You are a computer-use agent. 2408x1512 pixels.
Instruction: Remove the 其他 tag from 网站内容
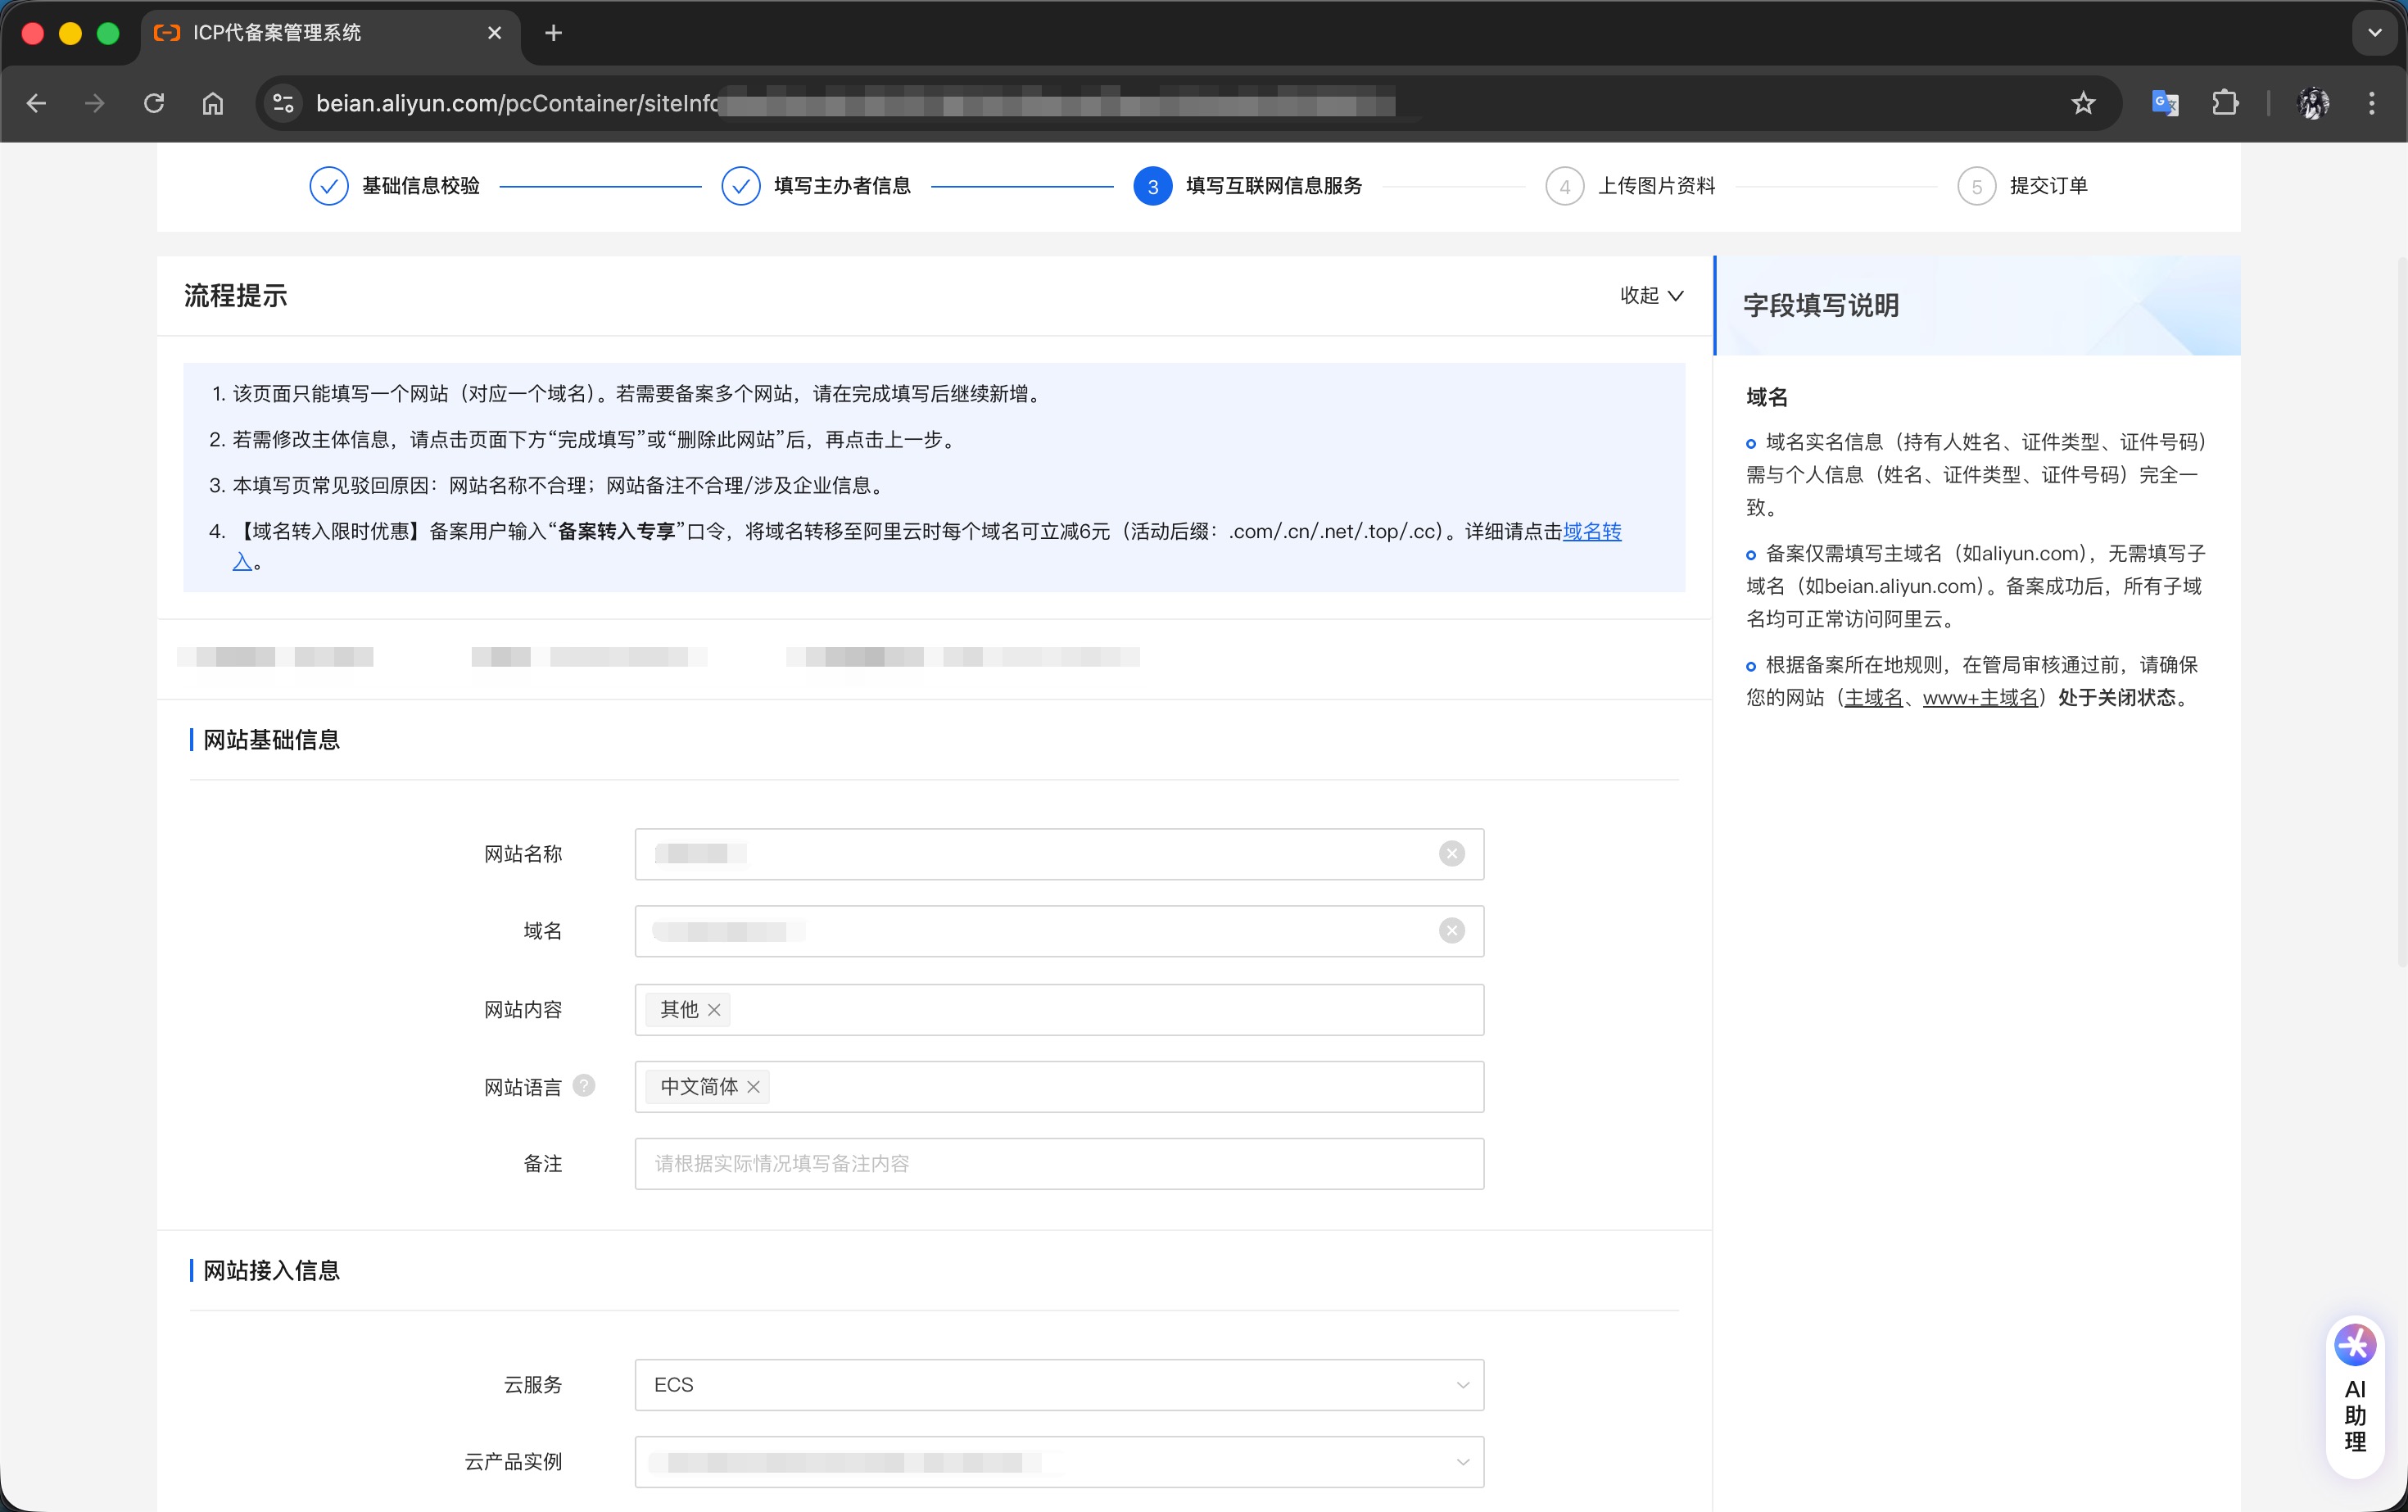coord(714,1010)
